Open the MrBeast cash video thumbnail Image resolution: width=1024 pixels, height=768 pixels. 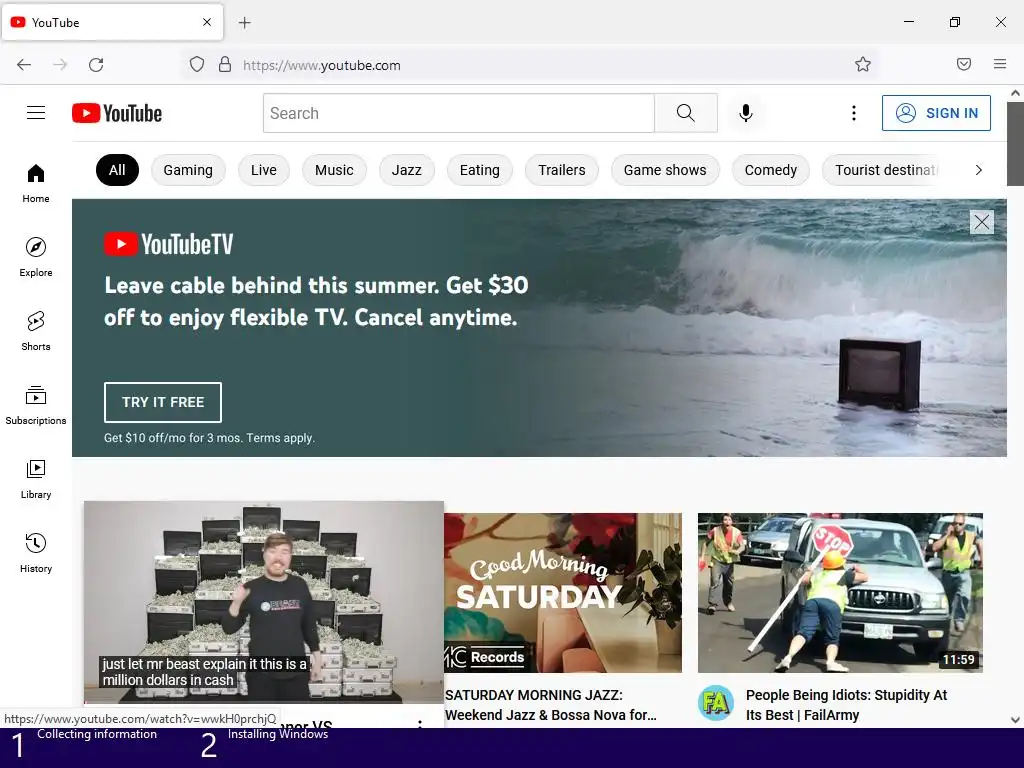pyautogui.click(x=264, y=602)
